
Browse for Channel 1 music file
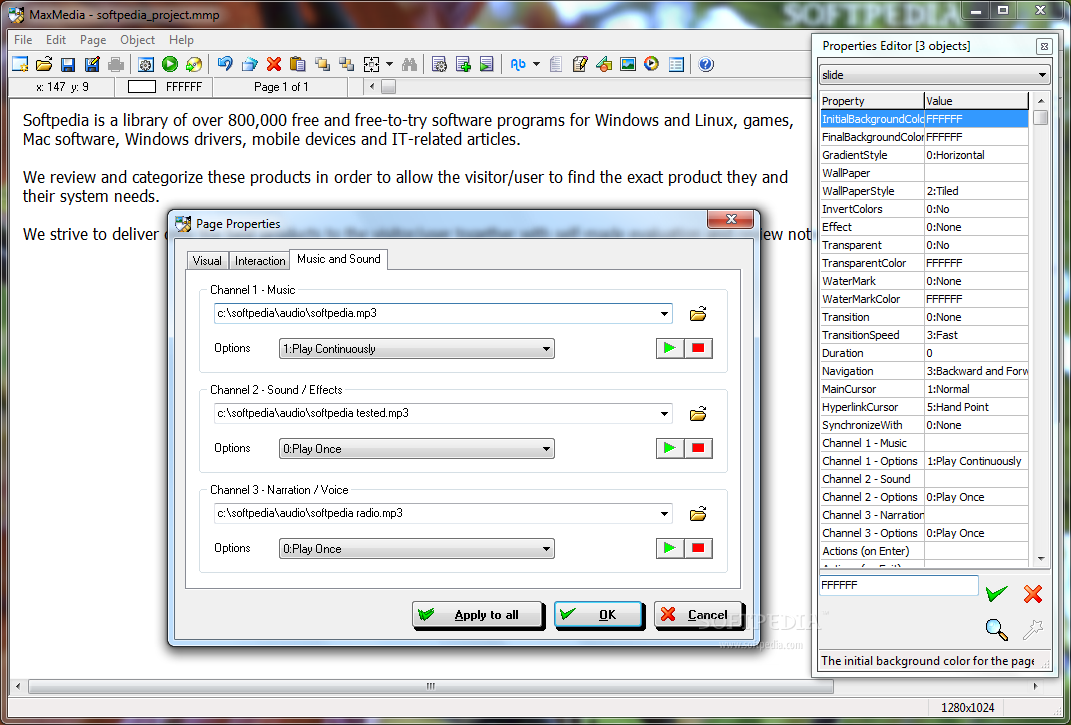(x=697, y=314)
